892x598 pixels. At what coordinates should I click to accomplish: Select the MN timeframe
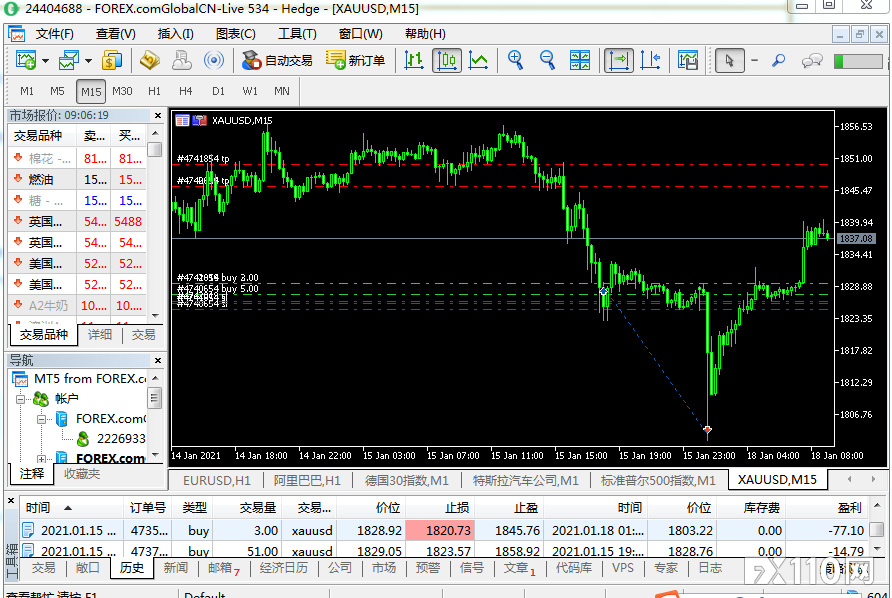tap(282, 91)
